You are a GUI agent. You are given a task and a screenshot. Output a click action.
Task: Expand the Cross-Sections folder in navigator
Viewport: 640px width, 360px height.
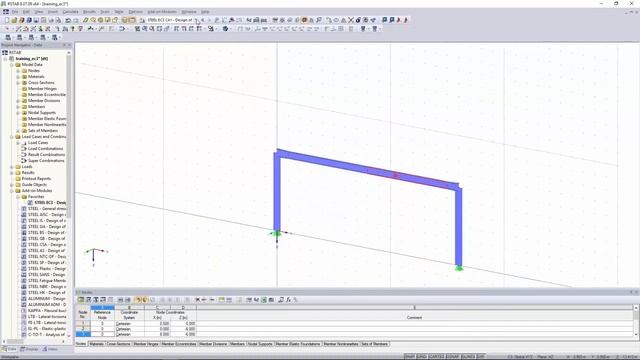click(x=18, y=82)
